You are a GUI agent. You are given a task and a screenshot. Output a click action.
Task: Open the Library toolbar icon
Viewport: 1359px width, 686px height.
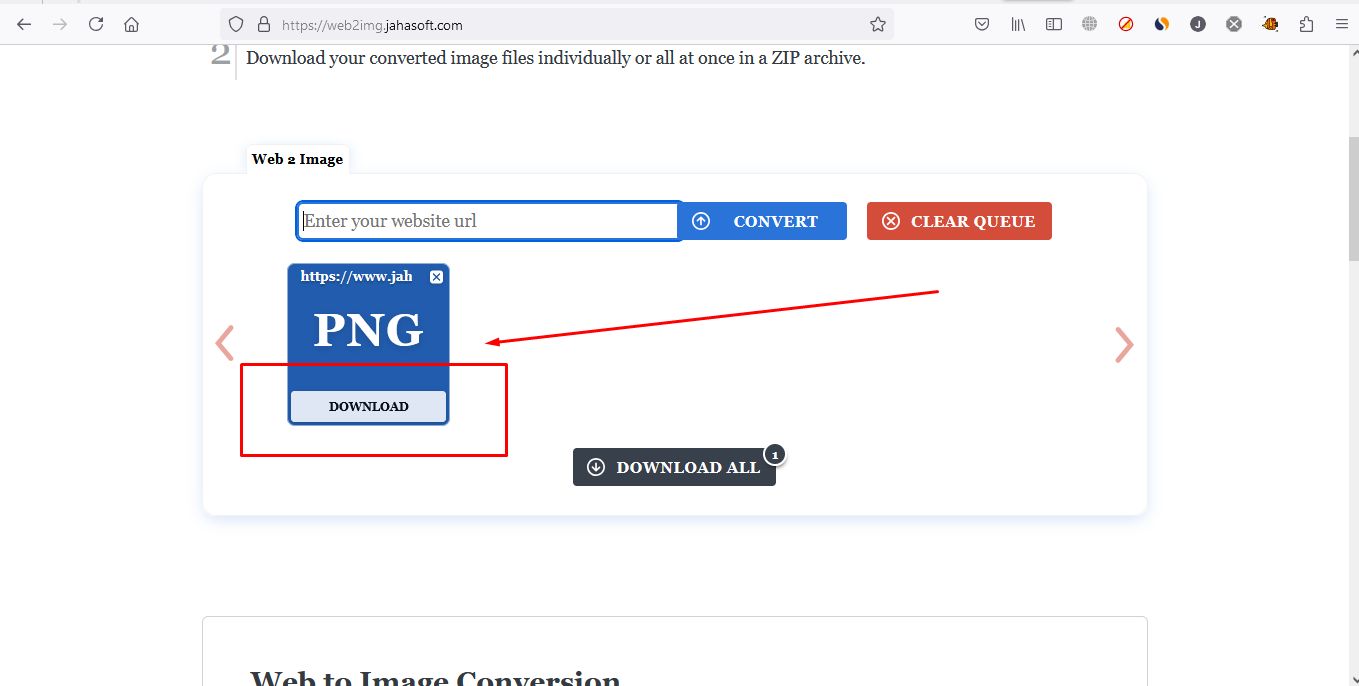pyautogui.click(x=1018, y=24)
